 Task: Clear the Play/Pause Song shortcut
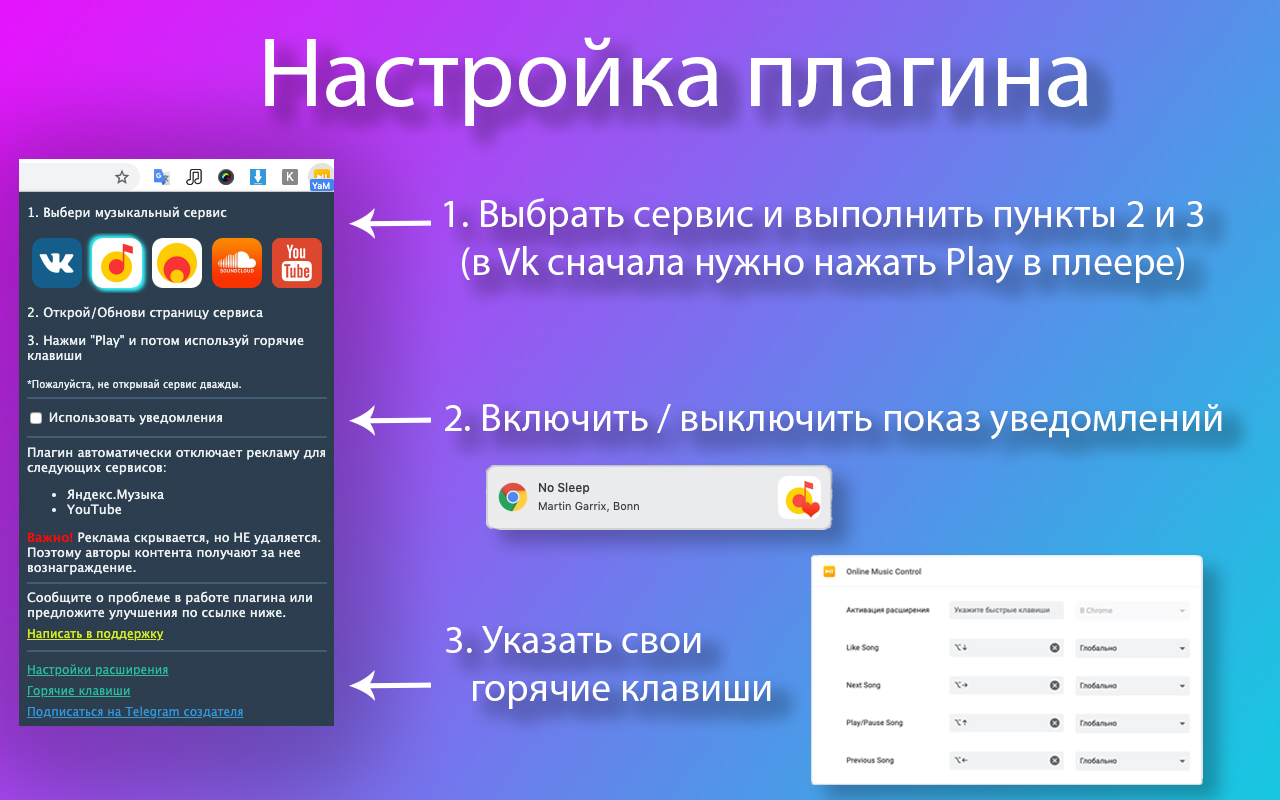coord(1054,723)
